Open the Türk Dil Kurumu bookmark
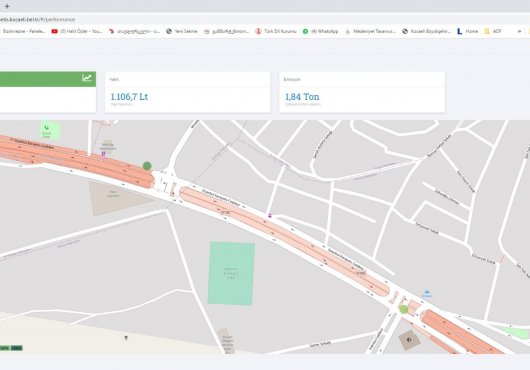The height and width of the screenshot is (370, 530). tap(276, 31)
